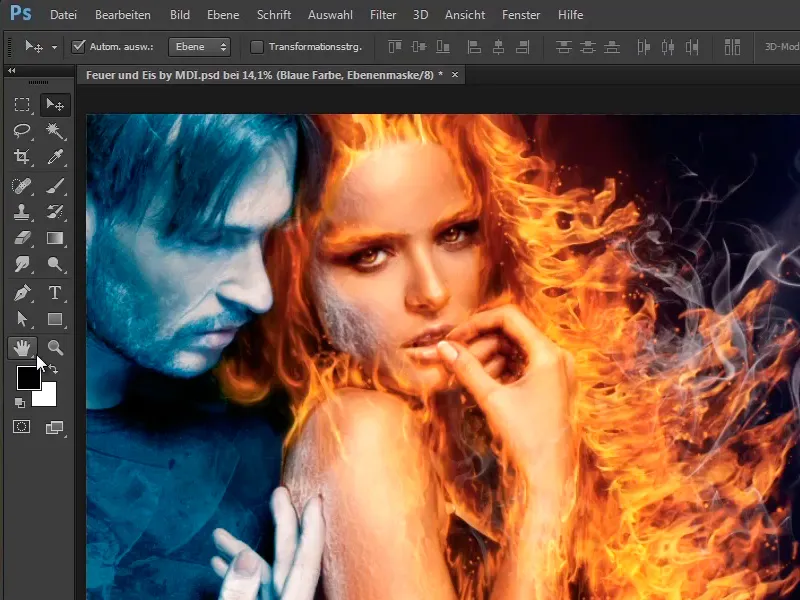
Task: Align bottom edges of layers
Action: pos(443,47)
